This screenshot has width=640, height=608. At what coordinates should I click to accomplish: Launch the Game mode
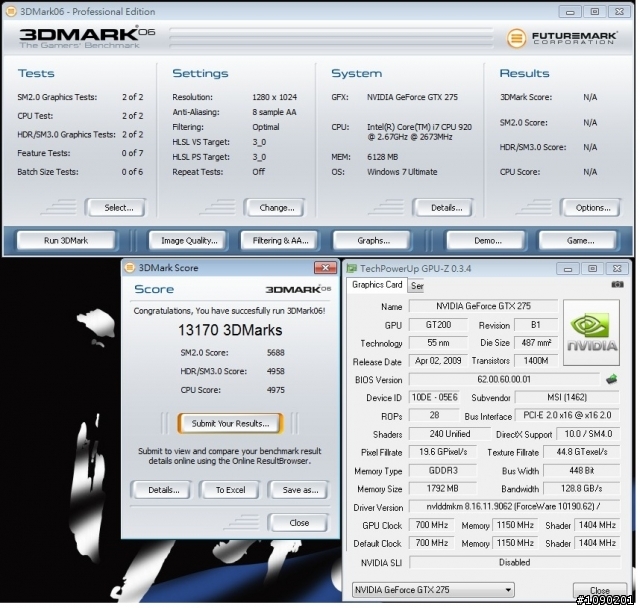coord(580,240)
